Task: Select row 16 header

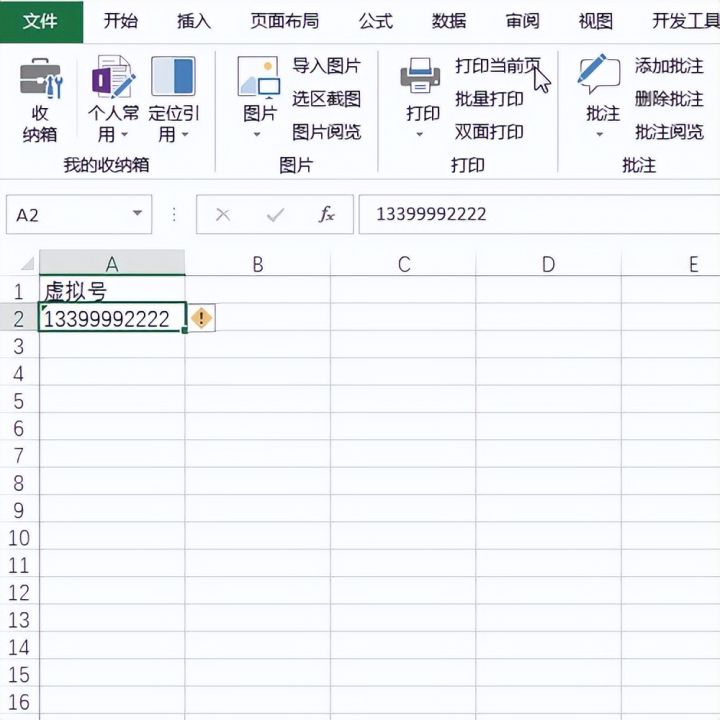Action: click(x=19, y=701)
